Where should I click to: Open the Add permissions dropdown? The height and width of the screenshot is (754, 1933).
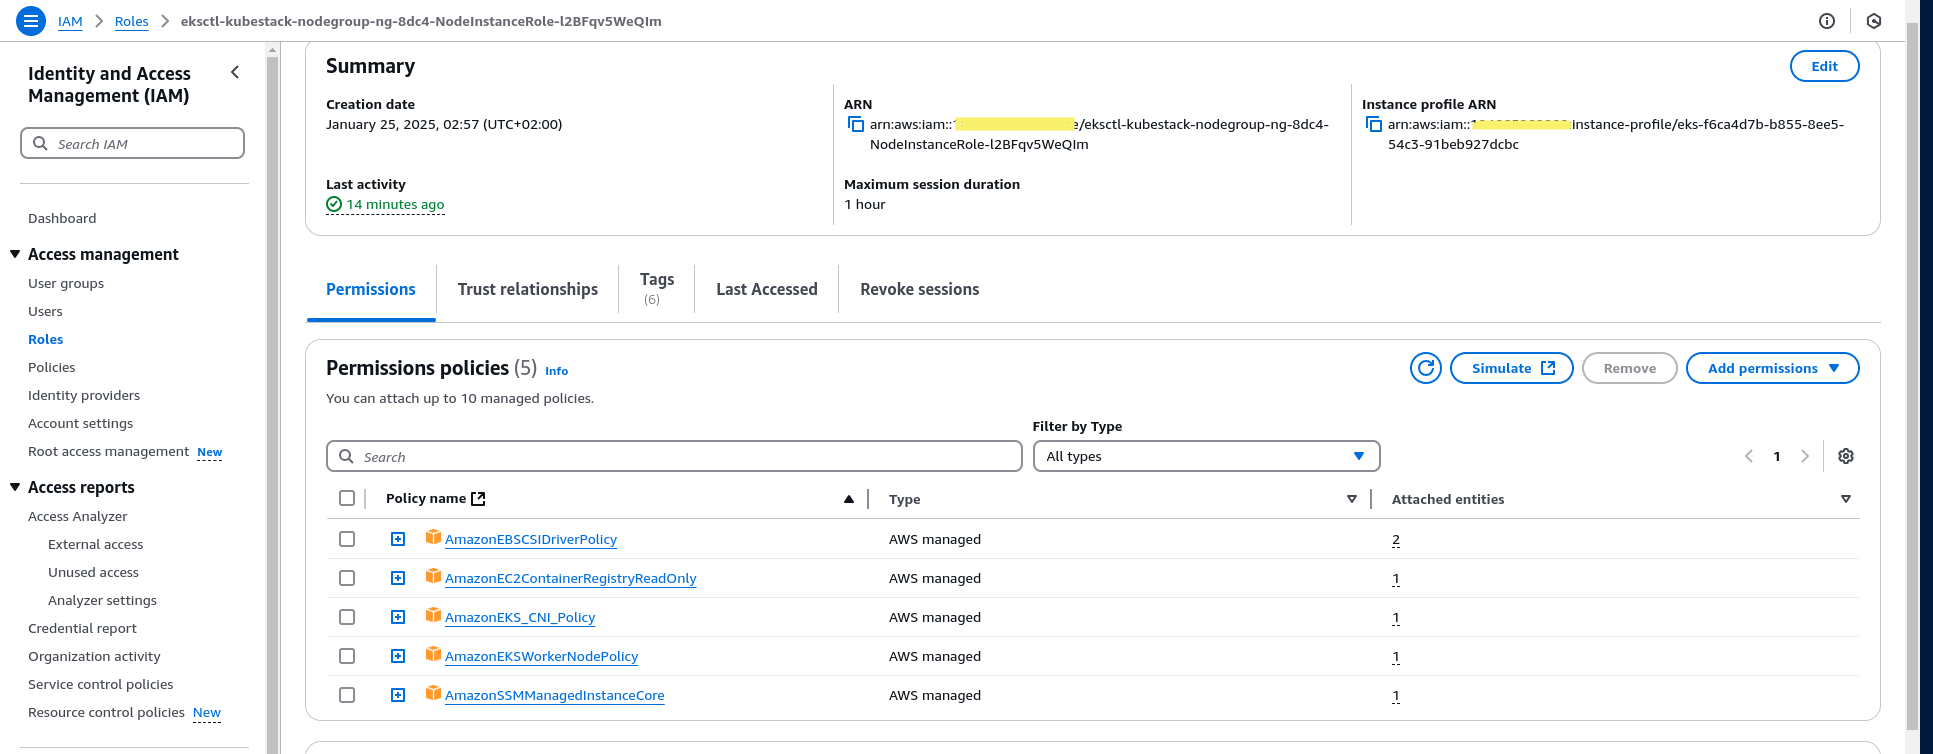(x=1772, y=368)
